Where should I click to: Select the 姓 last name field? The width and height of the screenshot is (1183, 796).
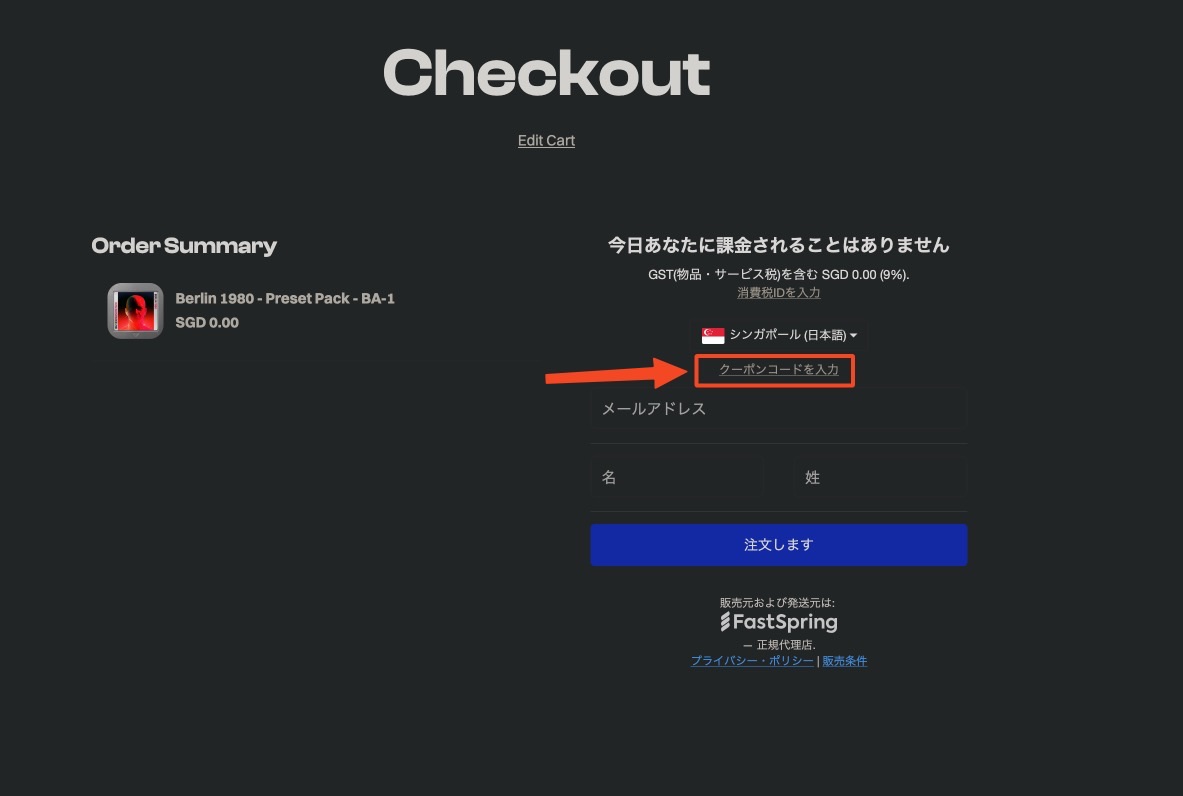[880, 478]
